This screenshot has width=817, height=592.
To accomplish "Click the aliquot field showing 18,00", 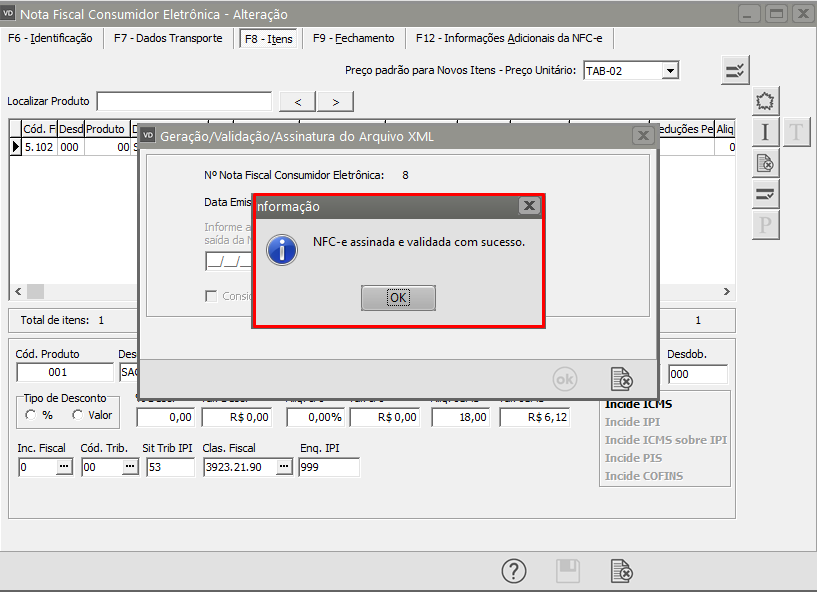I will (x=461, y=417).
